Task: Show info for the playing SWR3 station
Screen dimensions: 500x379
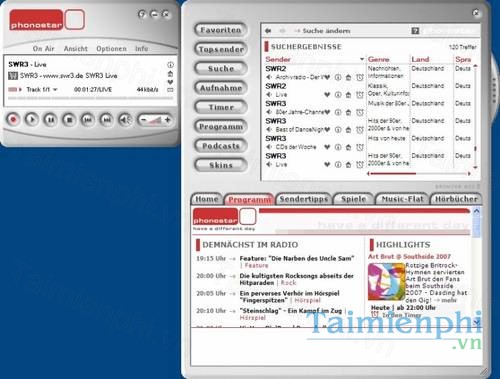Action: [x=170, y=65]
